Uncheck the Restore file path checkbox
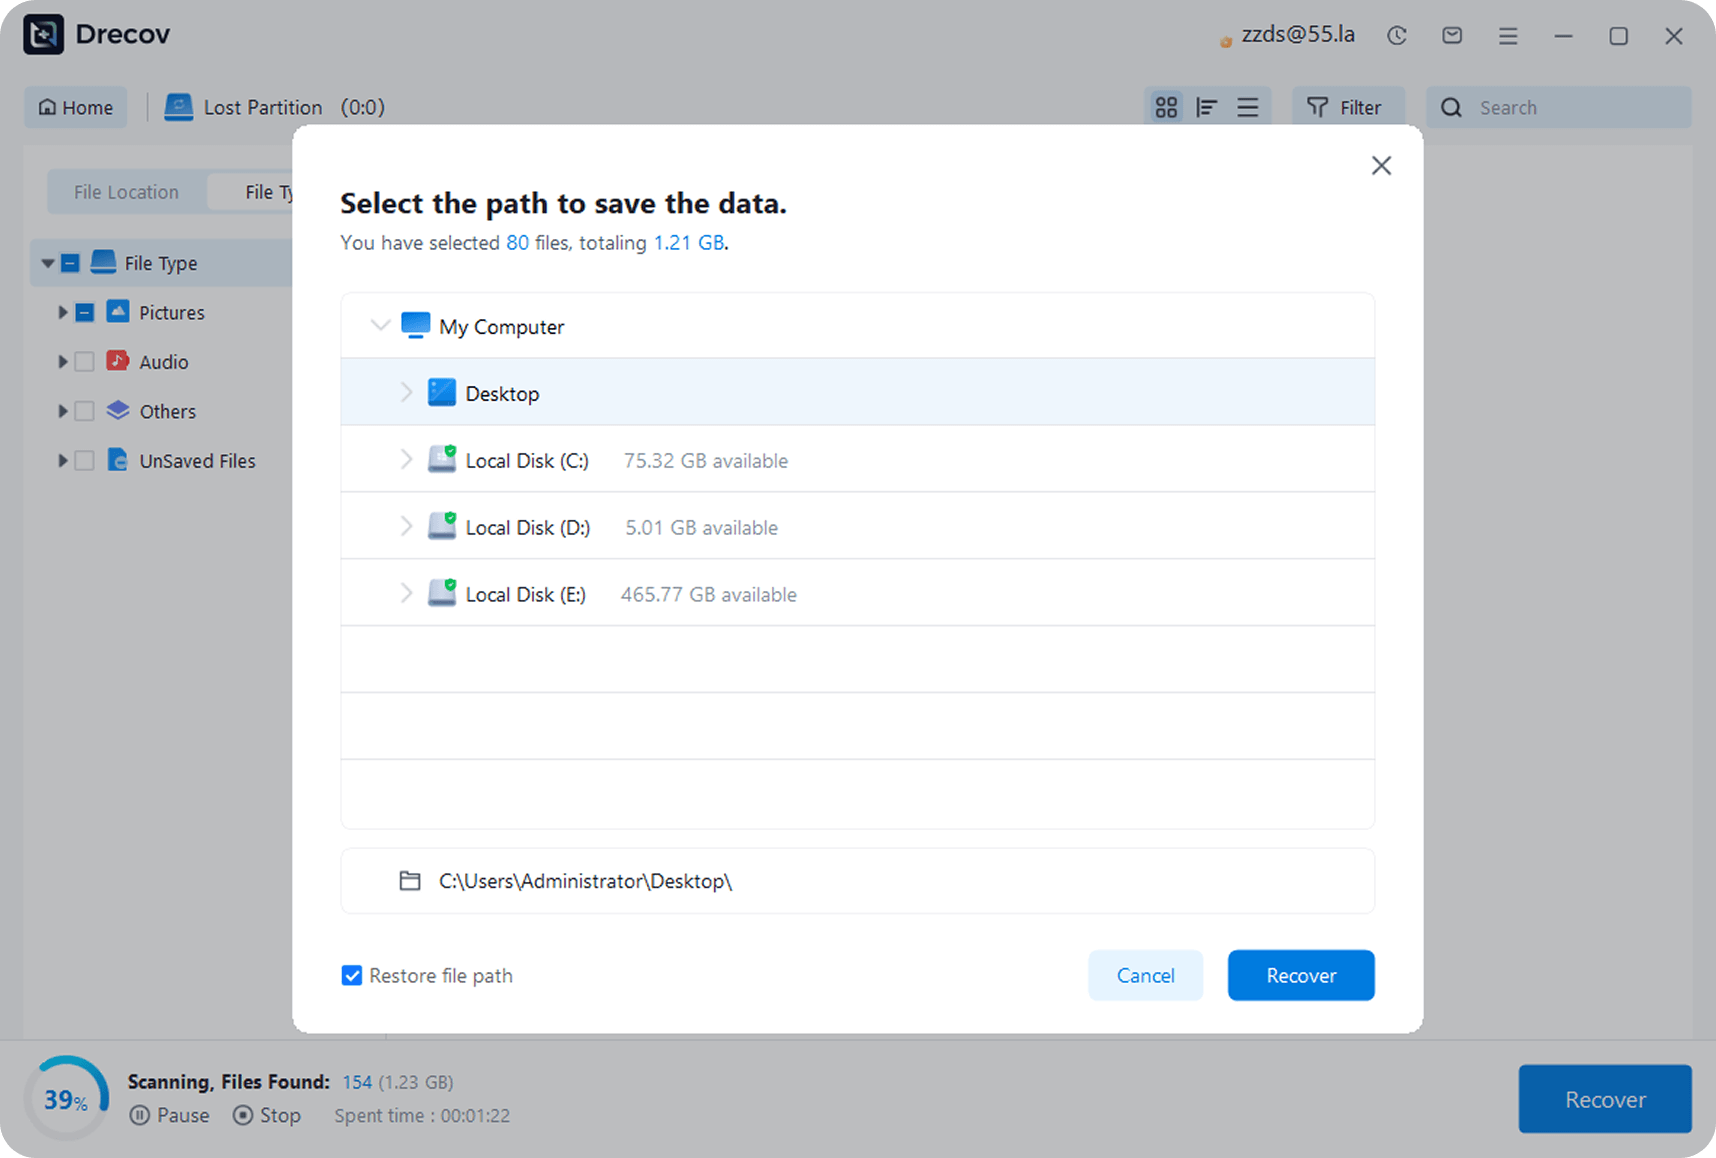 (x=352, y=975)
